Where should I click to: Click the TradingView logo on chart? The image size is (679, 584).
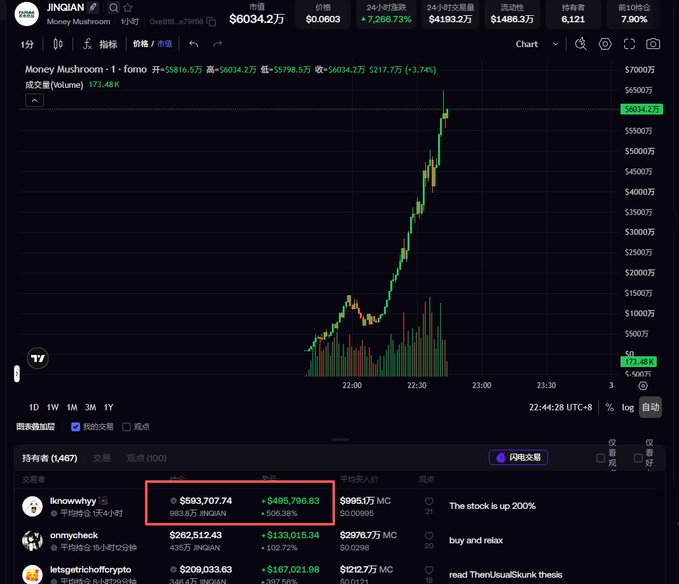(38, 358)
